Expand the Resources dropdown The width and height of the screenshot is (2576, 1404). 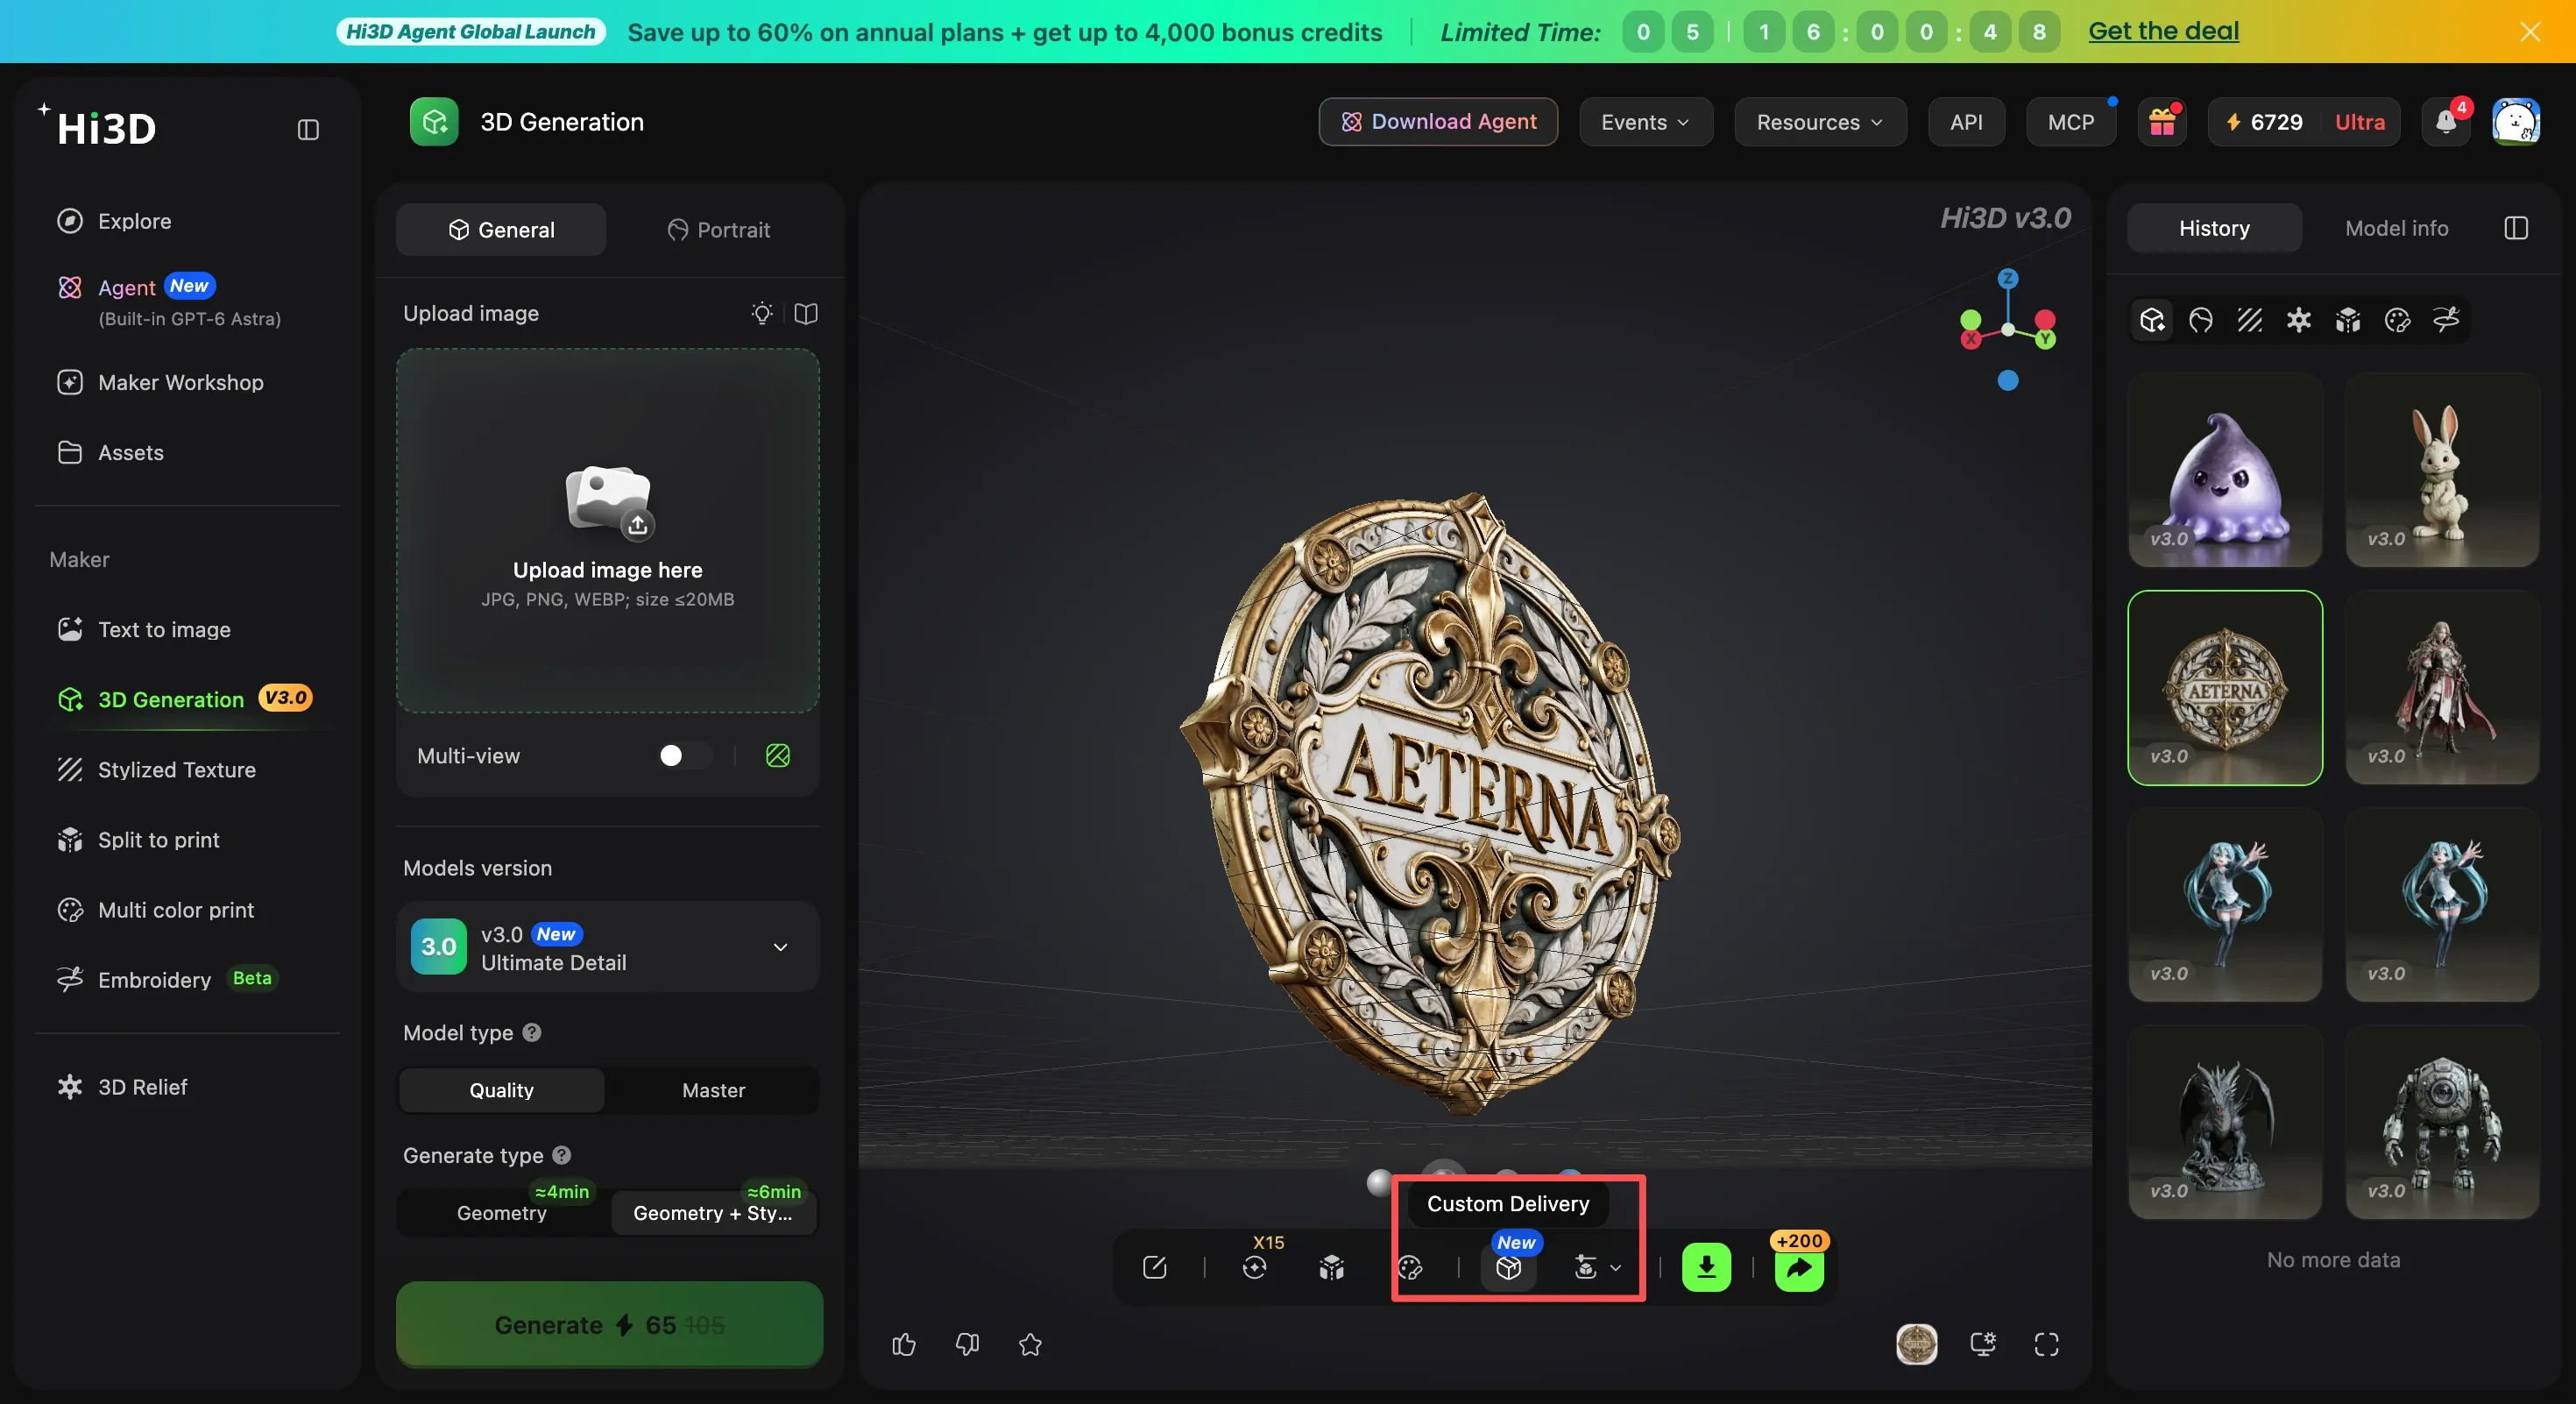click(x=1820, y=122)
